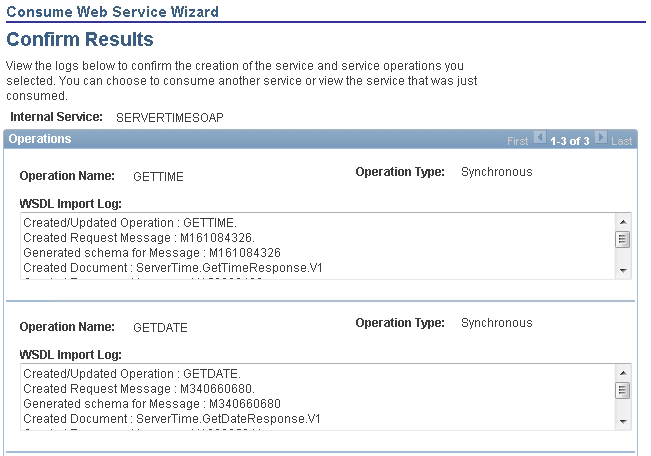Click Synchronous type for GETDATE operation
The height and width of the screenshot is (456, 651).
pyautogui.click(x=497, y=323)
